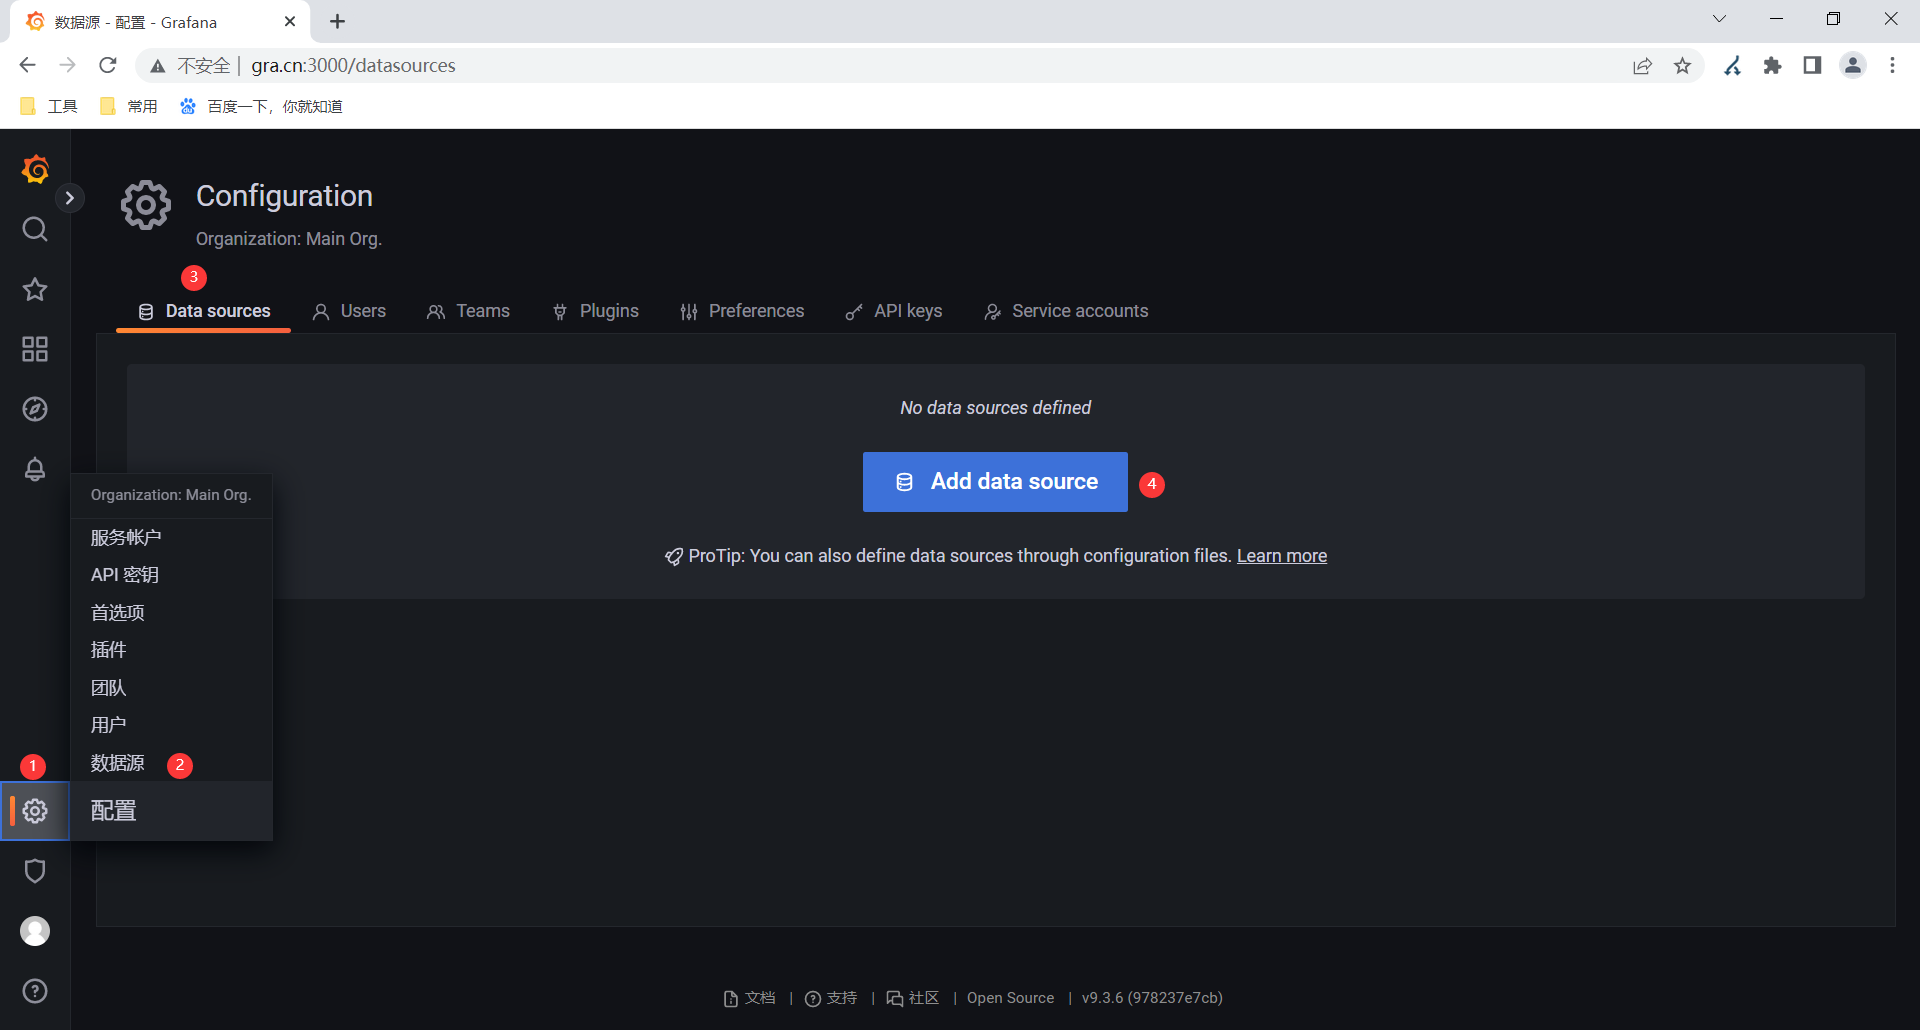This screenshot has width=1920, height=1030.
Task: Open the 百度一下 bookmark
Action: (261, 106)
